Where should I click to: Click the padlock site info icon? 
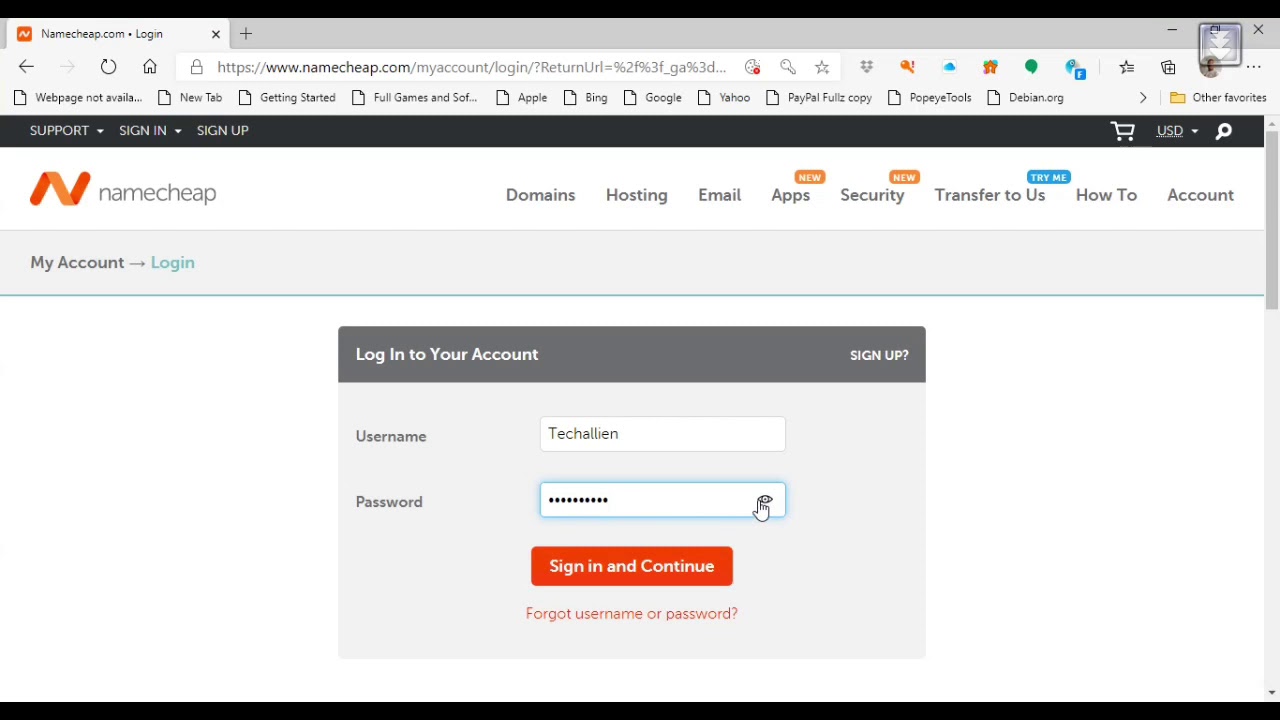[197, 67]
